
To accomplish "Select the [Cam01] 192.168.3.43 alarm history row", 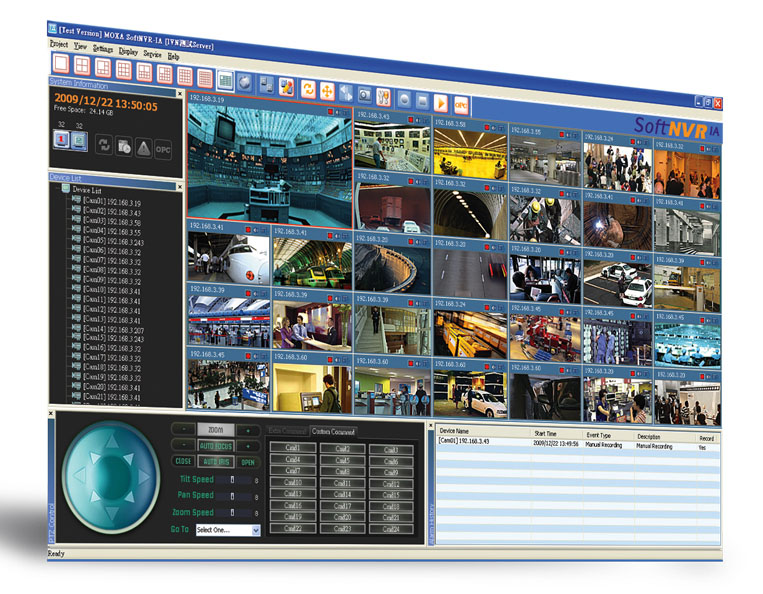I will point(577,444).
